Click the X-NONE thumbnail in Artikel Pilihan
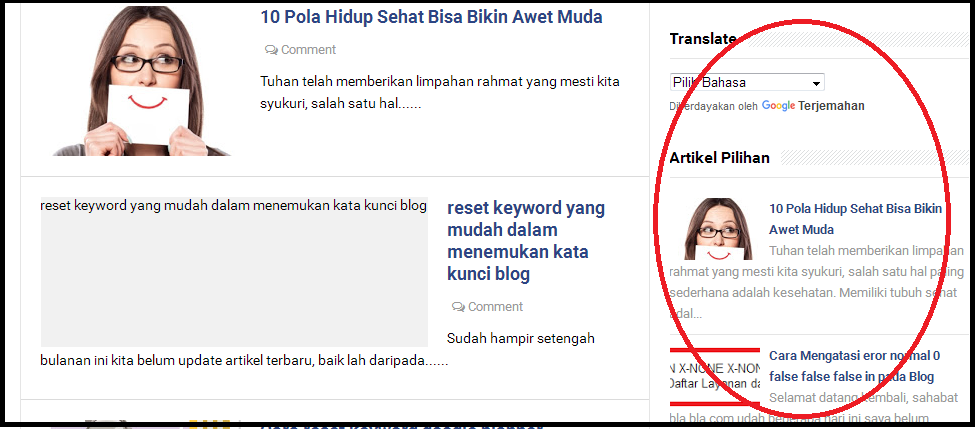The image size is (979, 429). point(715,377)
